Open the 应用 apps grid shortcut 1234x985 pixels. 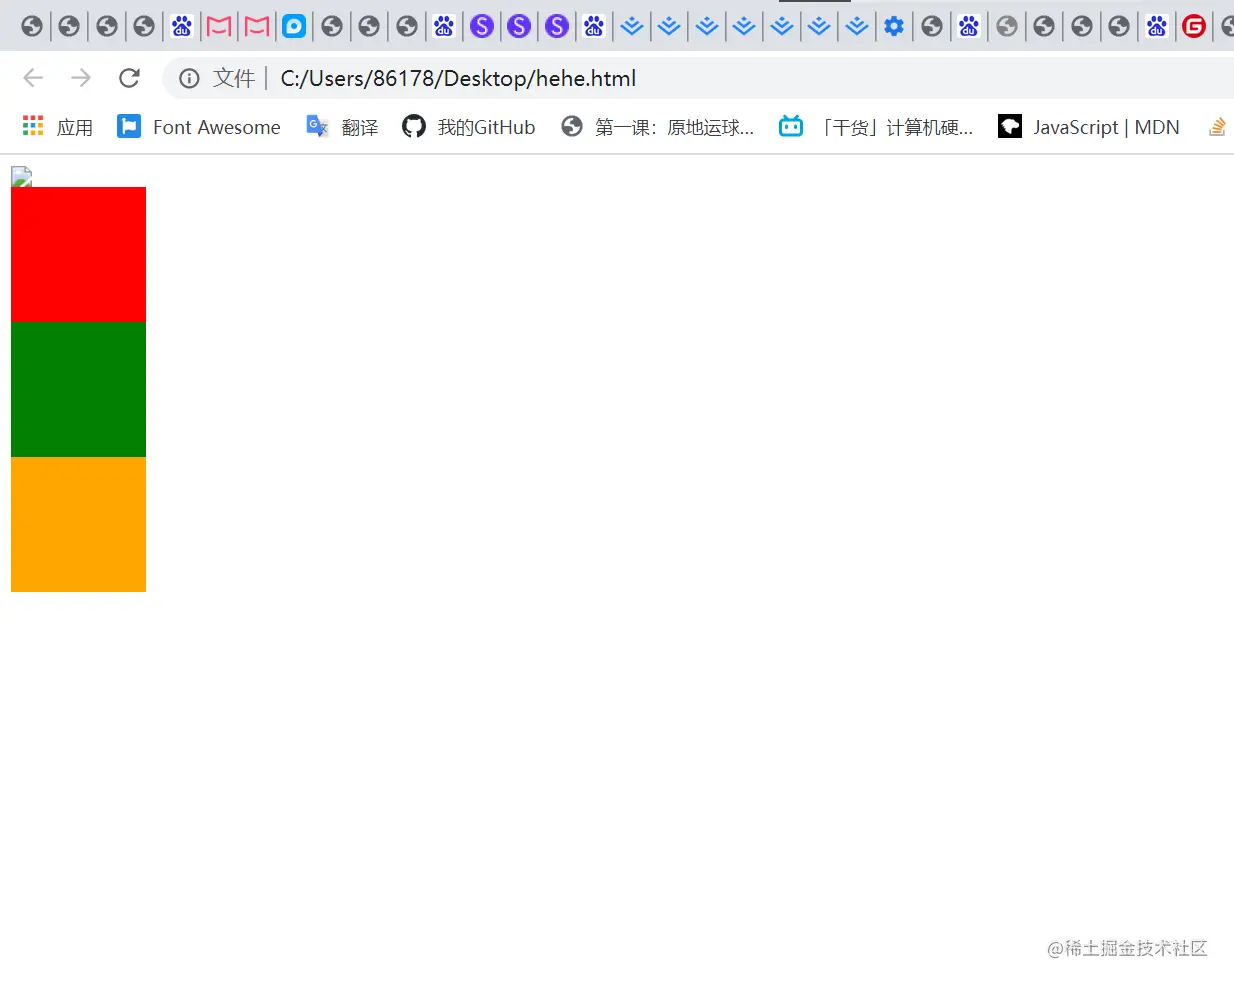tap(58, 127)
